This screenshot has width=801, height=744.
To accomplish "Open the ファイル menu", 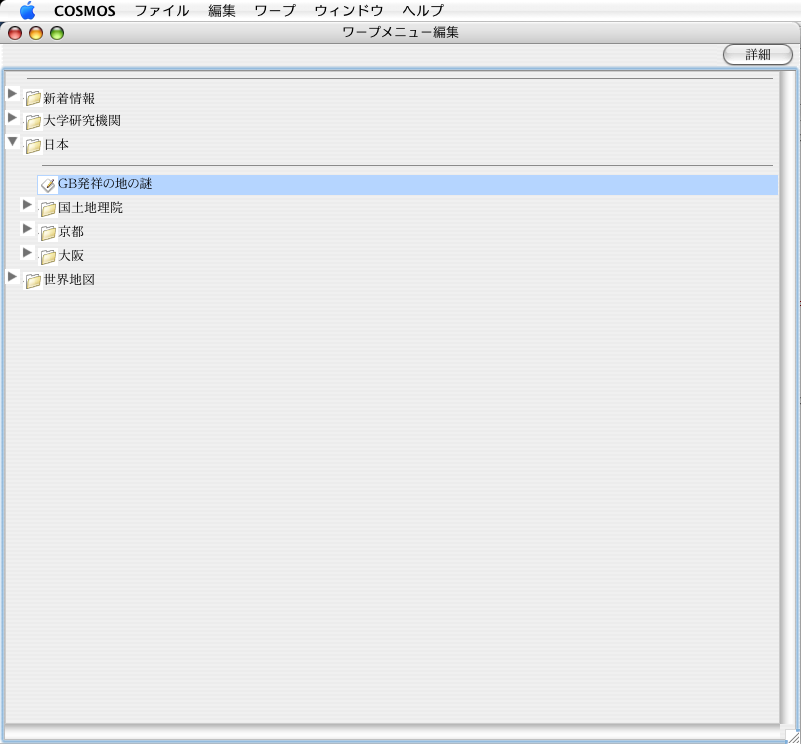I will pyautogui.click(x=161, y=11).
